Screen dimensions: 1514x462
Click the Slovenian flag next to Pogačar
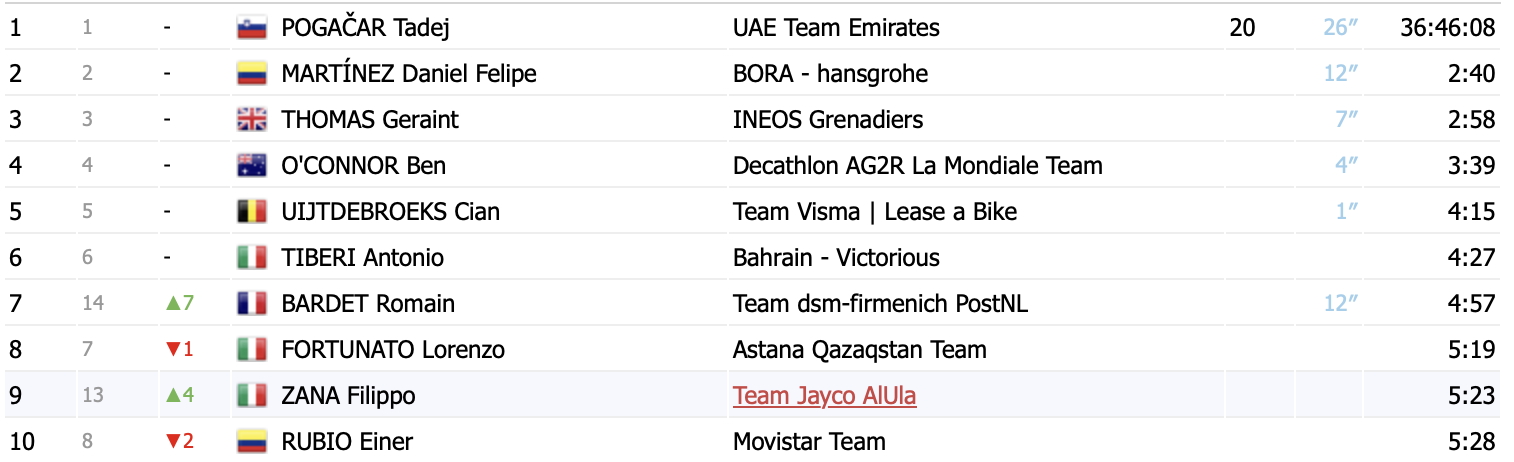pos(251,28)
